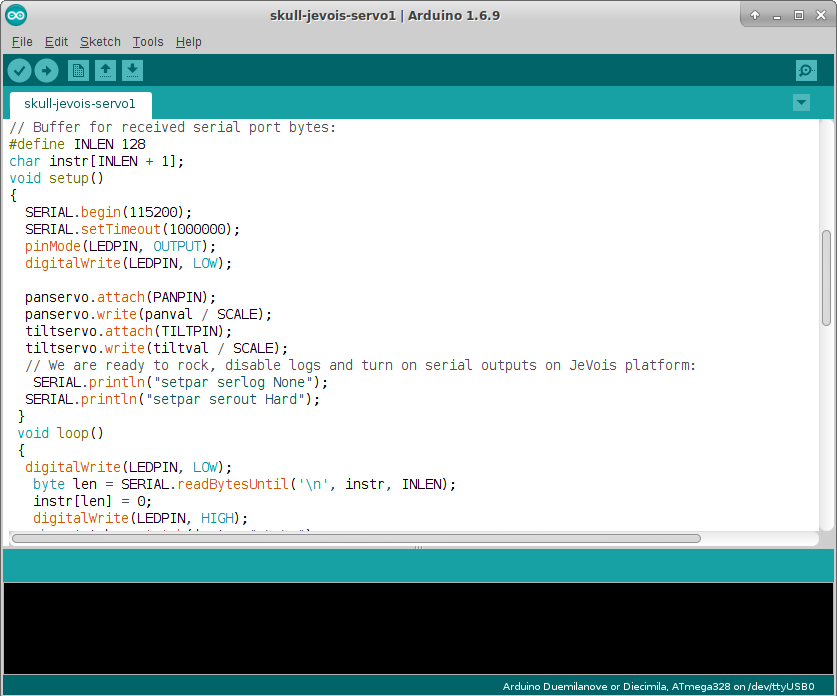Click the '// Buffer for received serial port bytes' comment
The image size is (837, 696).
pyautogui.click(x=172, y=127)
